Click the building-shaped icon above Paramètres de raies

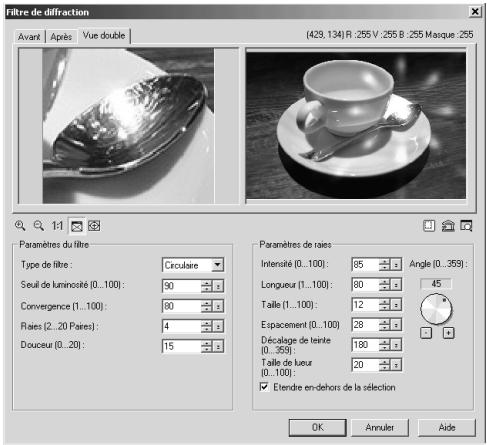[448, 226]
